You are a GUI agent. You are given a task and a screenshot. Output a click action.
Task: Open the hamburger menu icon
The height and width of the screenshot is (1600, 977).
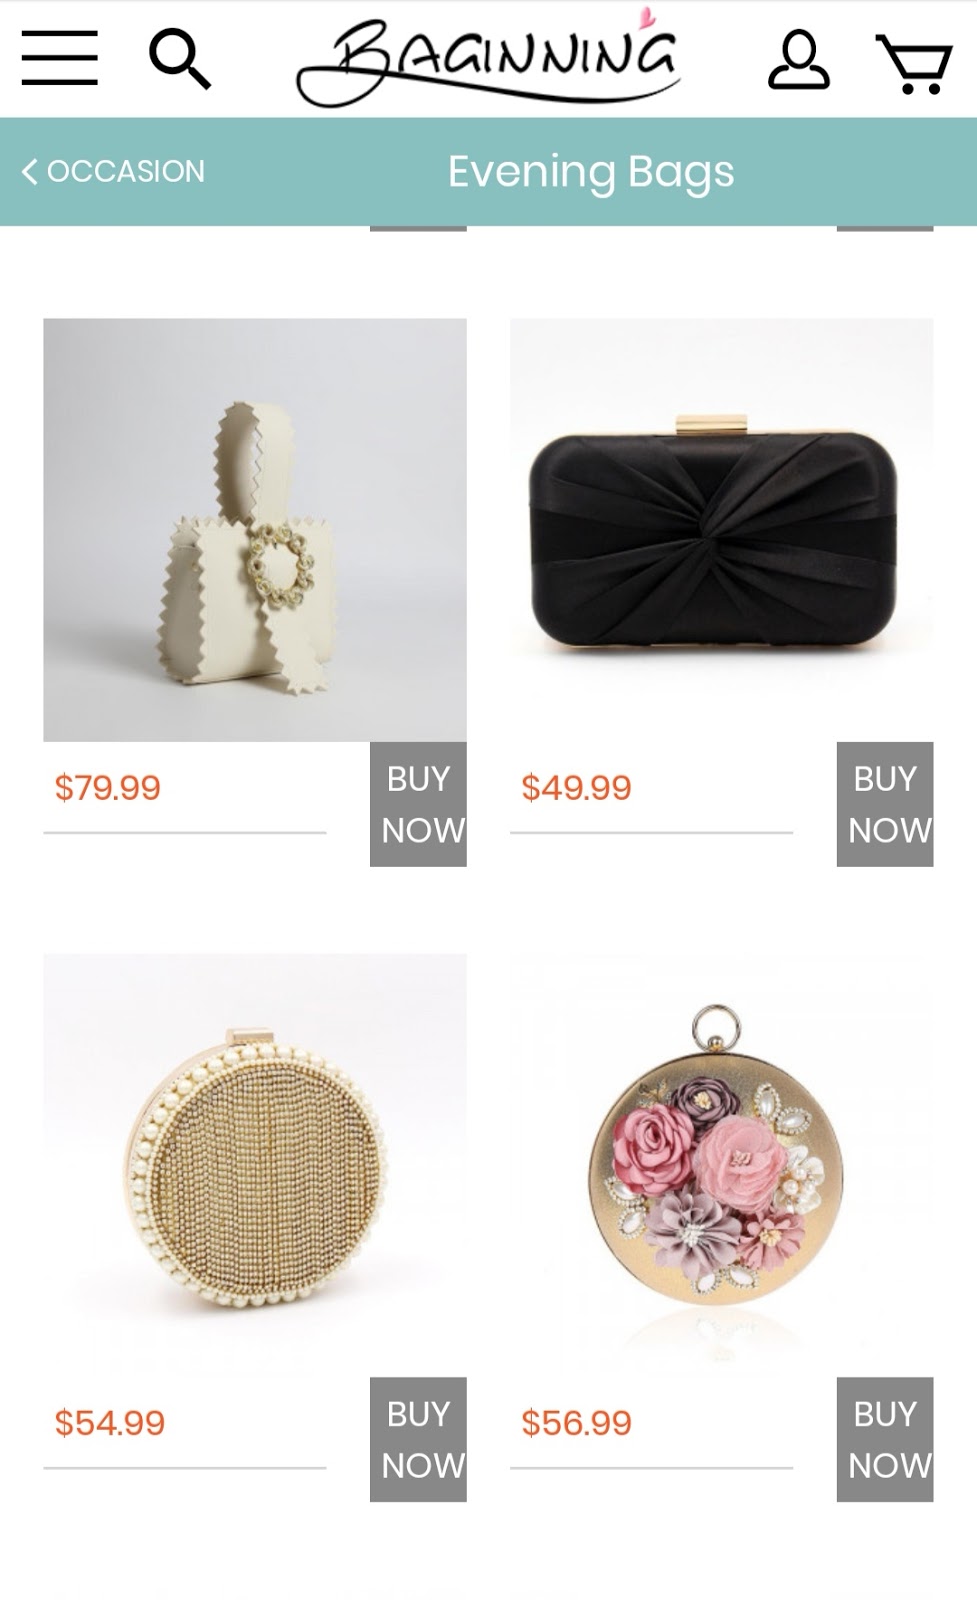click(60, 58)
